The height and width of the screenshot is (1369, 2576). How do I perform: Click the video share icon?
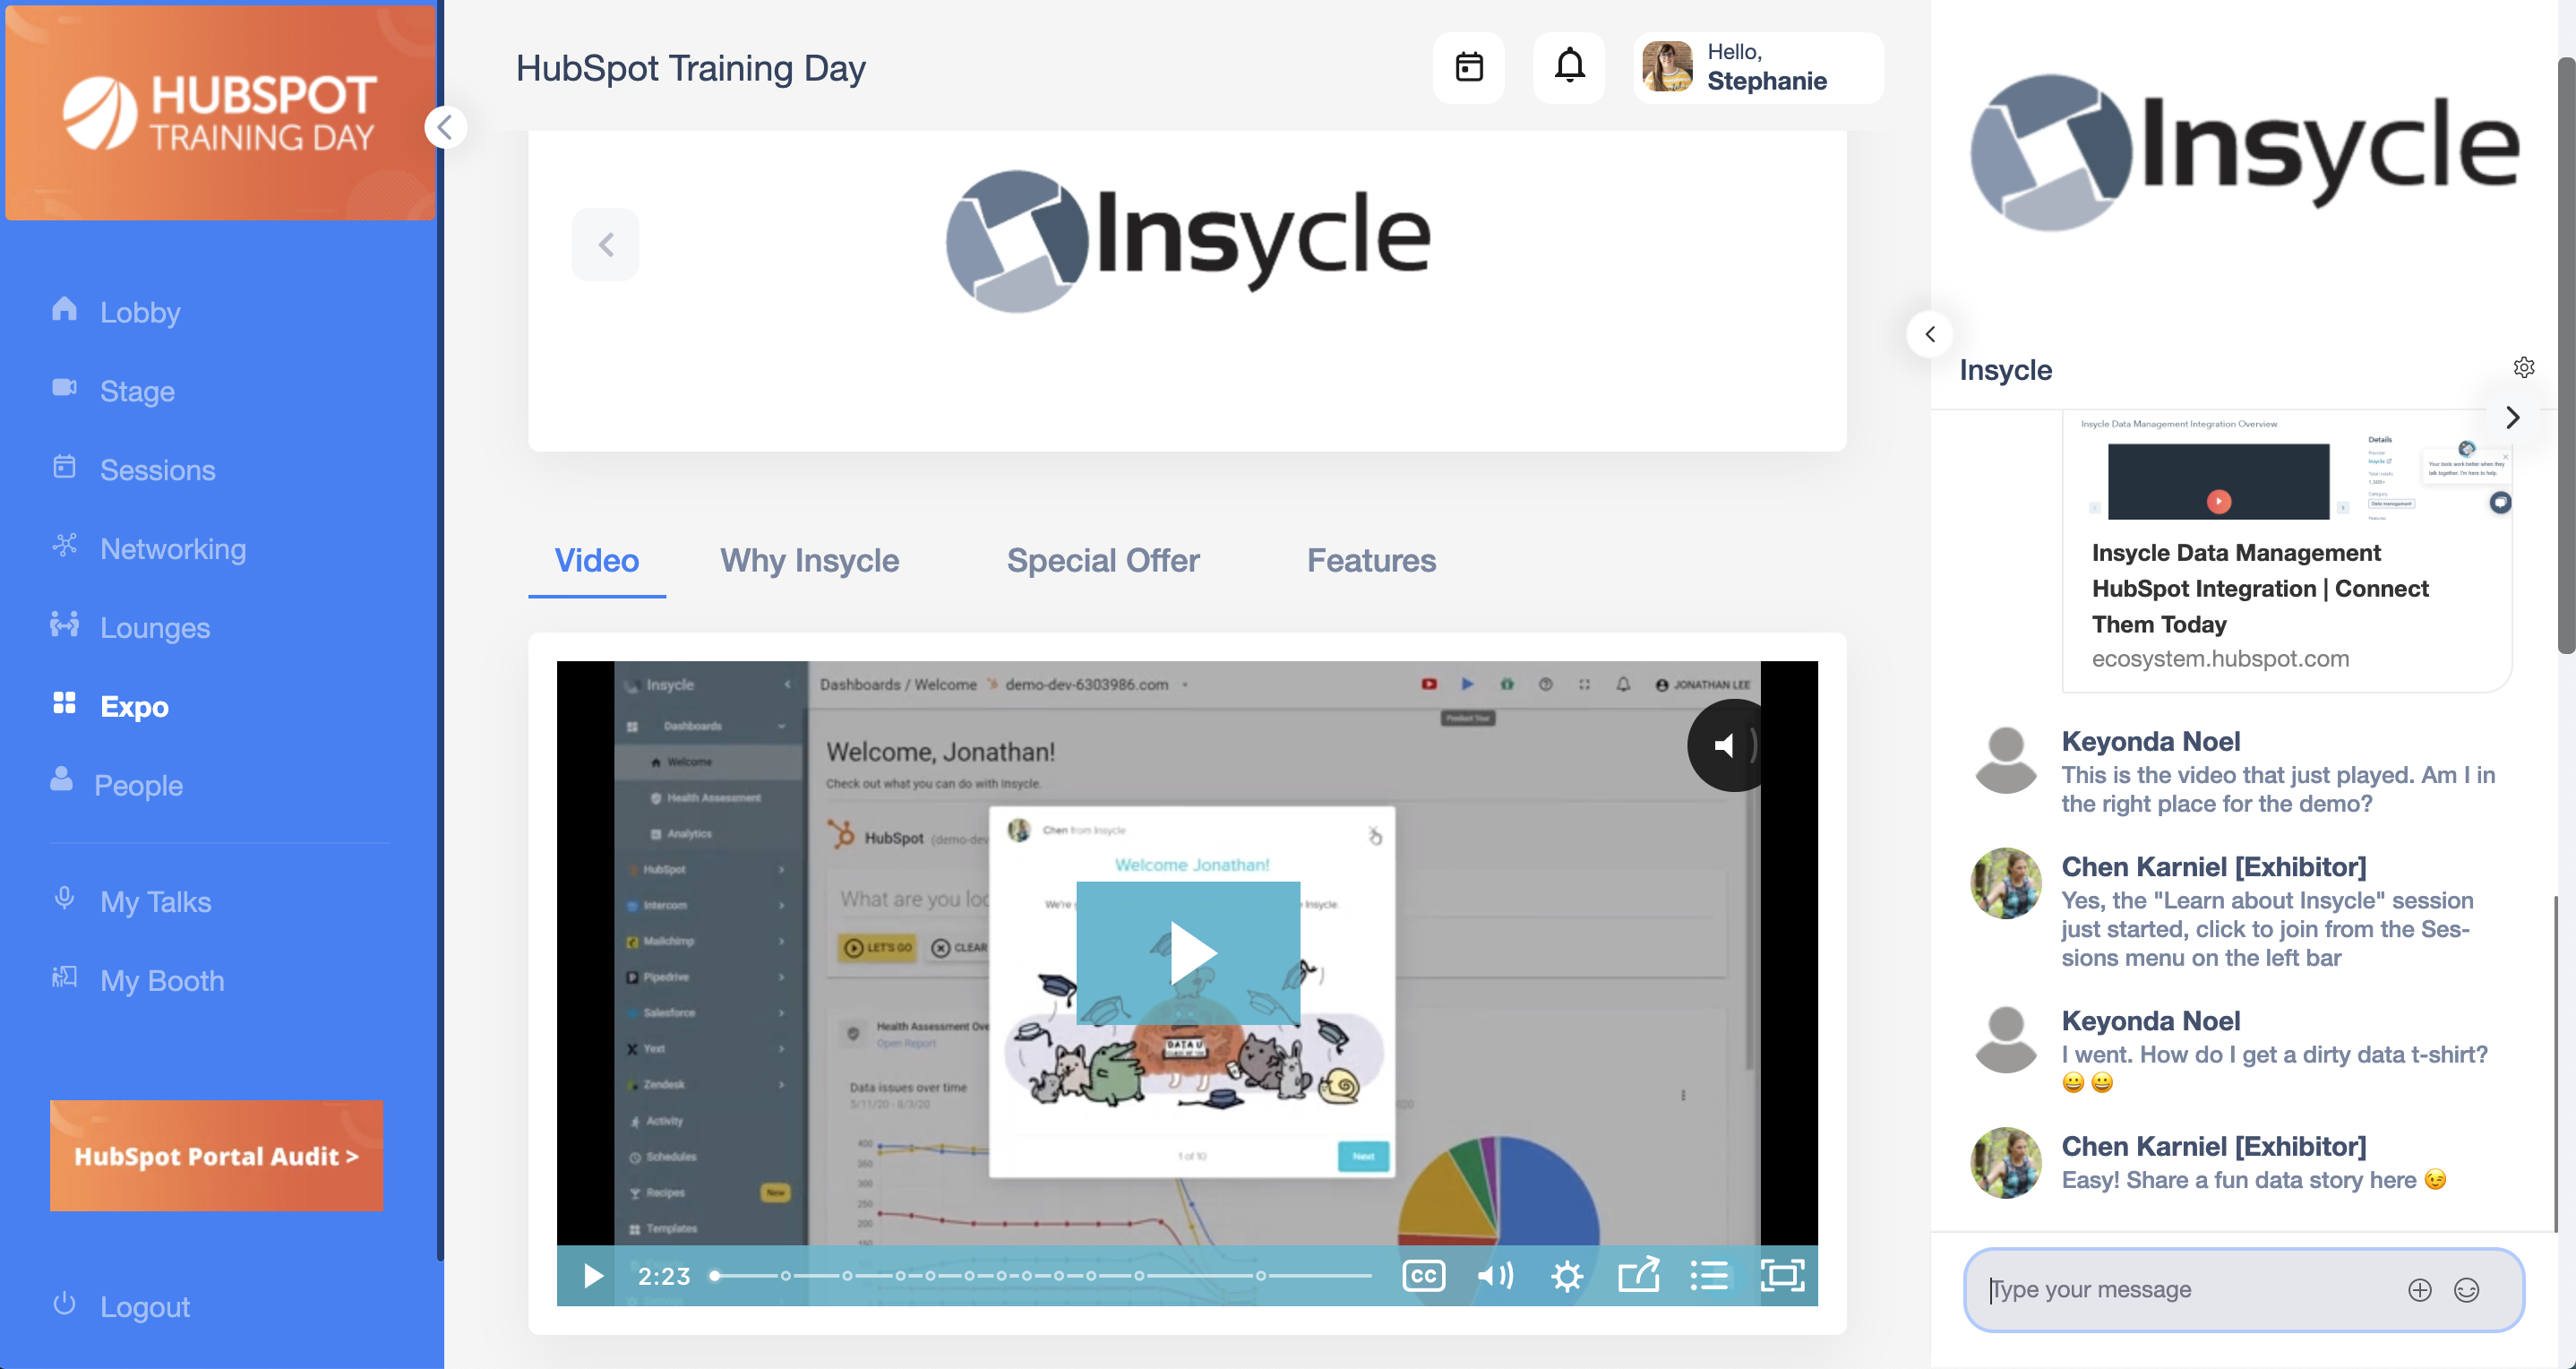[1639, 1275]
